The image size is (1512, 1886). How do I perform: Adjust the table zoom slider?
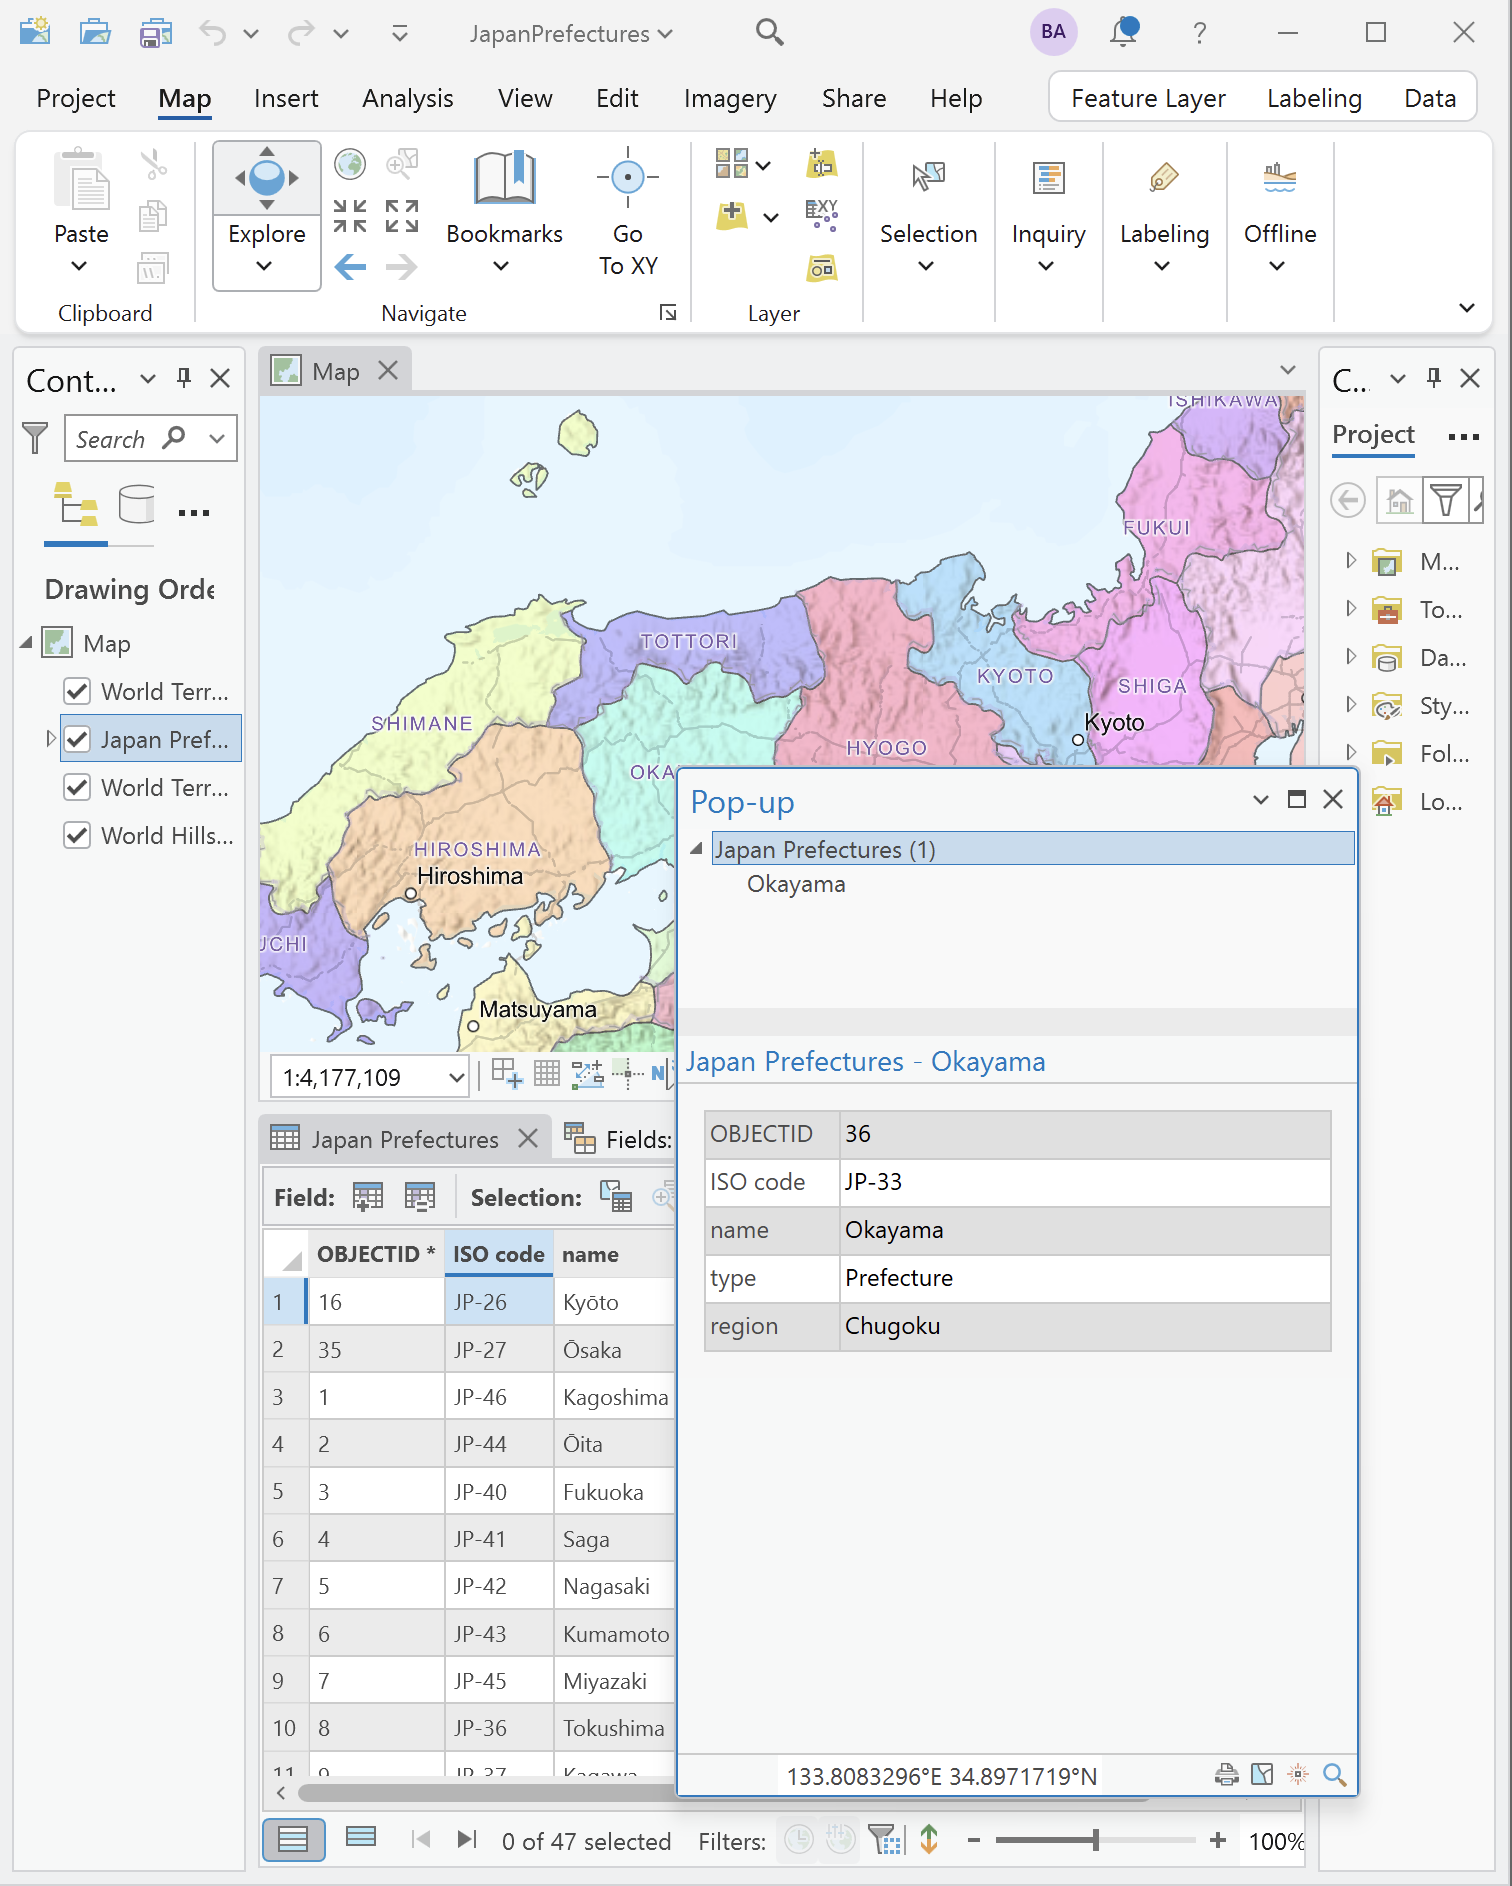coord(1096,1839)
